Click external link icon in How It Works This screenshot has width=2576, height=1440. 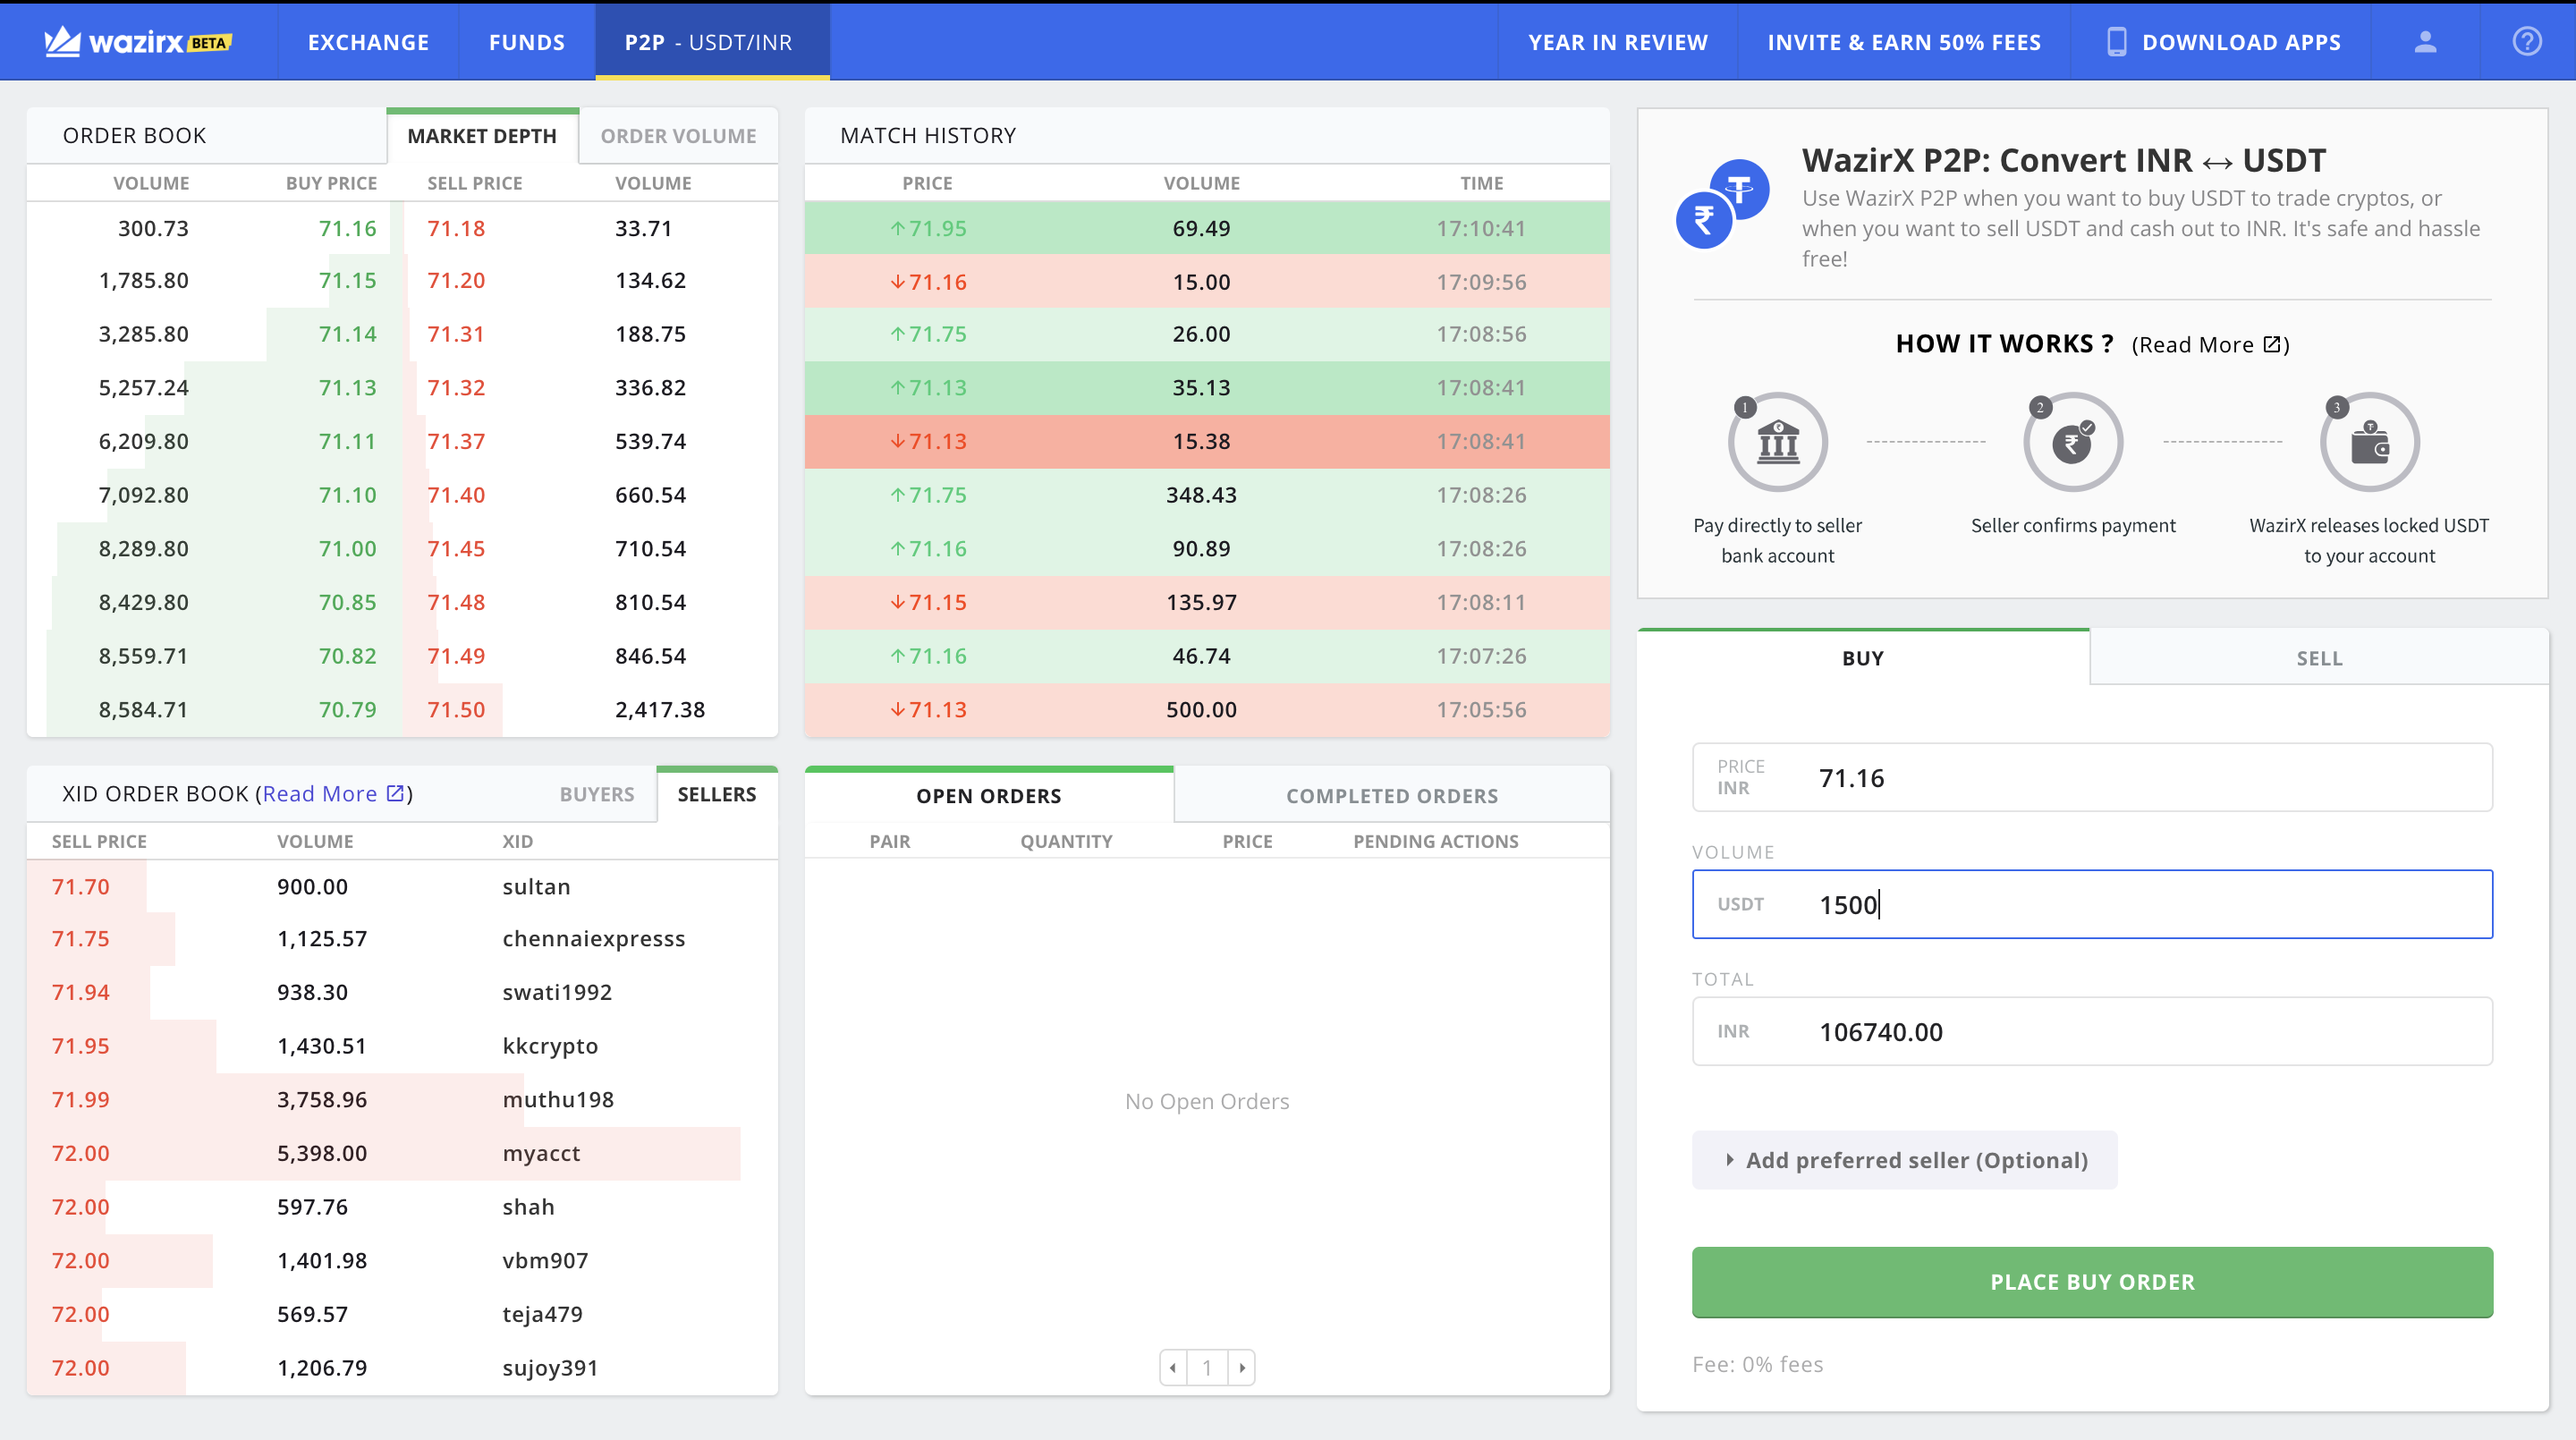coord(2271,344)
